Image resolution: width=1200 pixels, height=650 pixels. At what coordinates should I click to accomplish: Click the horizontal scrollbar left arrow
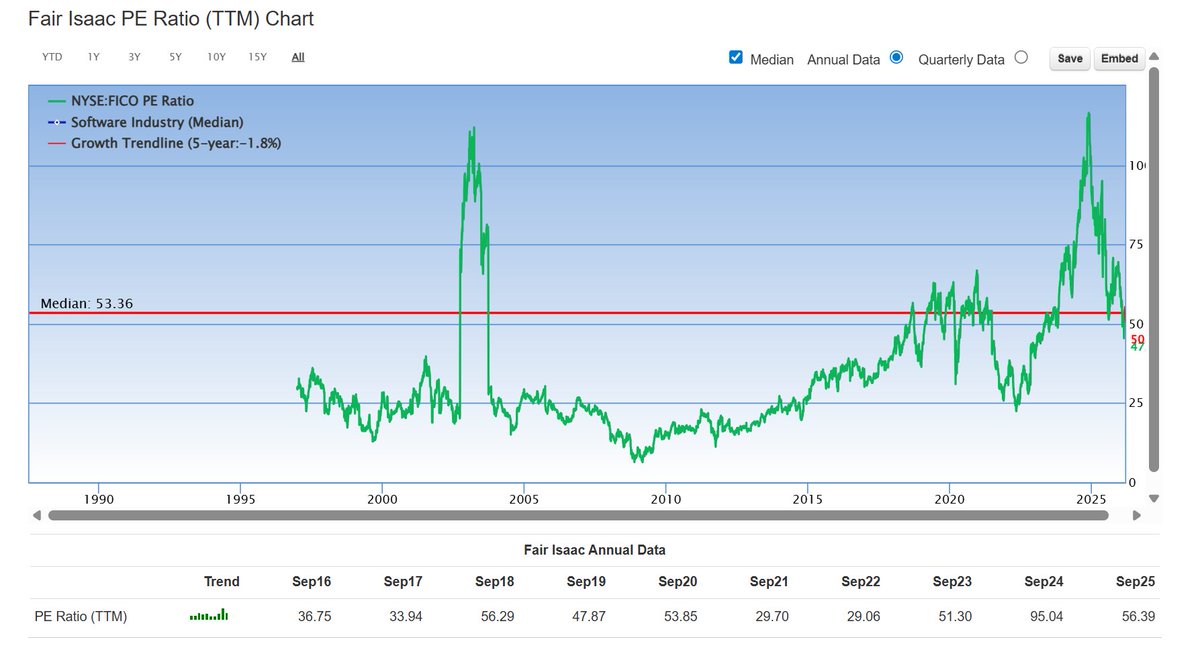point(37,516)
